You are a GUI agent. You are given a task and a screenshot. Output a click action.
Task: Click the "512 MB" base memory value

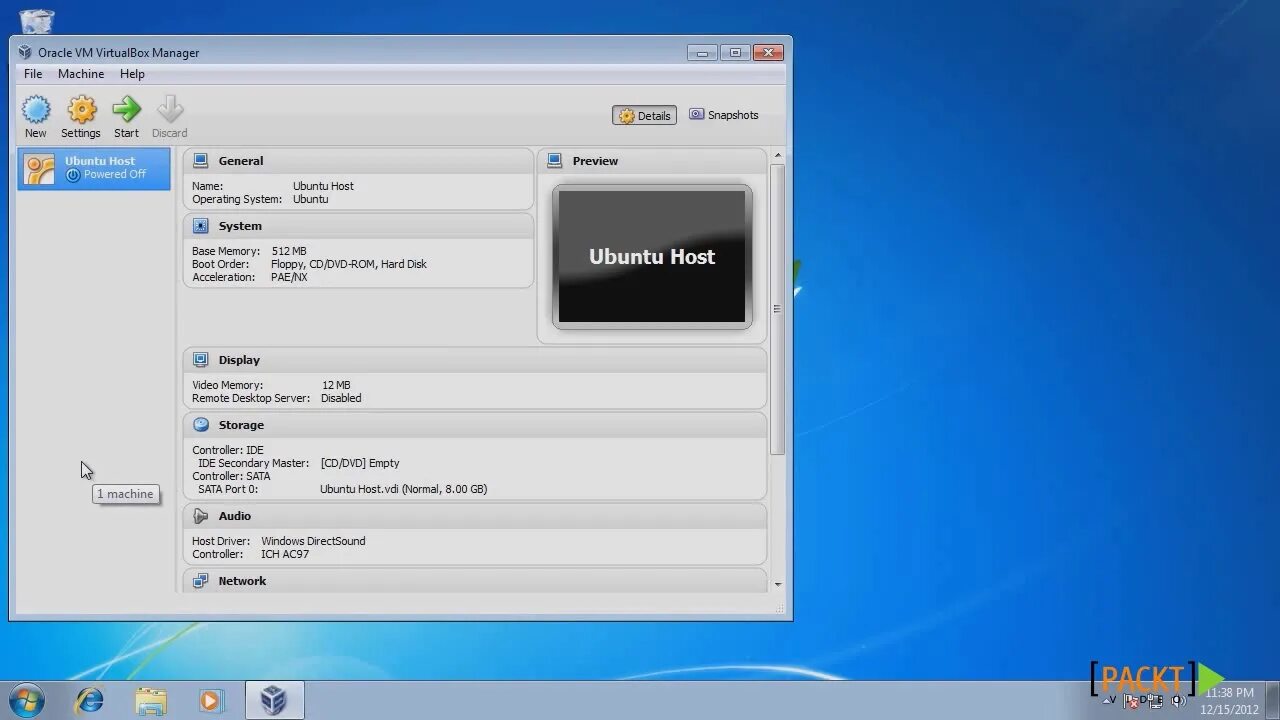click(289, 251)
